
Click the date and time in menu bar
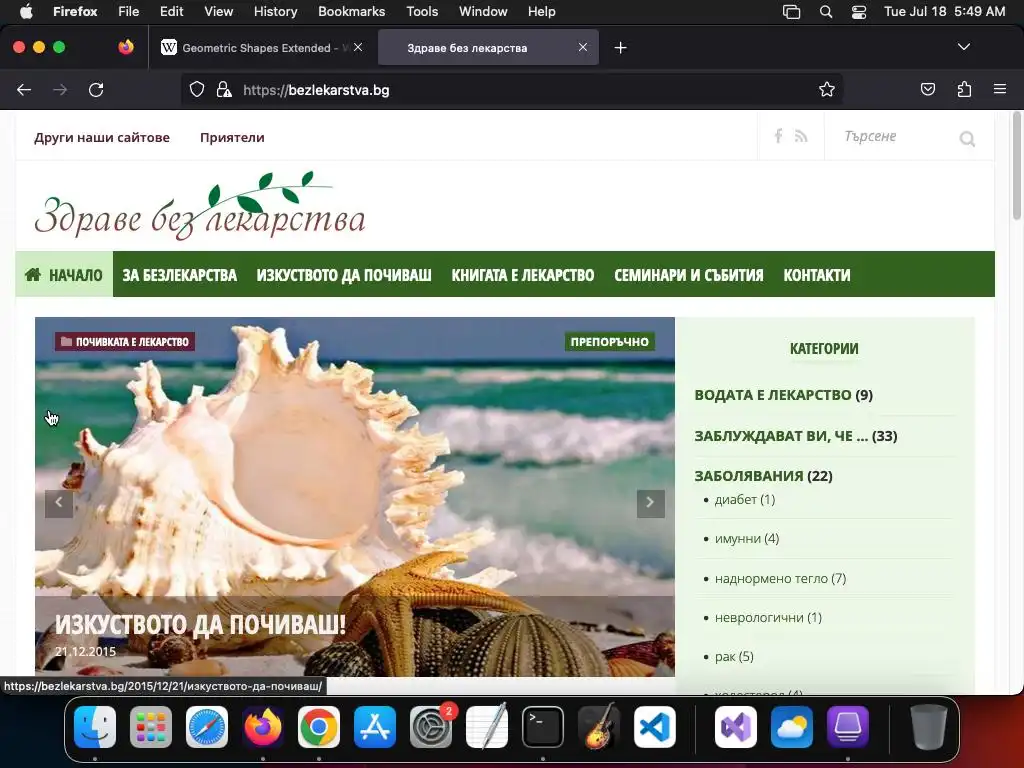944,12
